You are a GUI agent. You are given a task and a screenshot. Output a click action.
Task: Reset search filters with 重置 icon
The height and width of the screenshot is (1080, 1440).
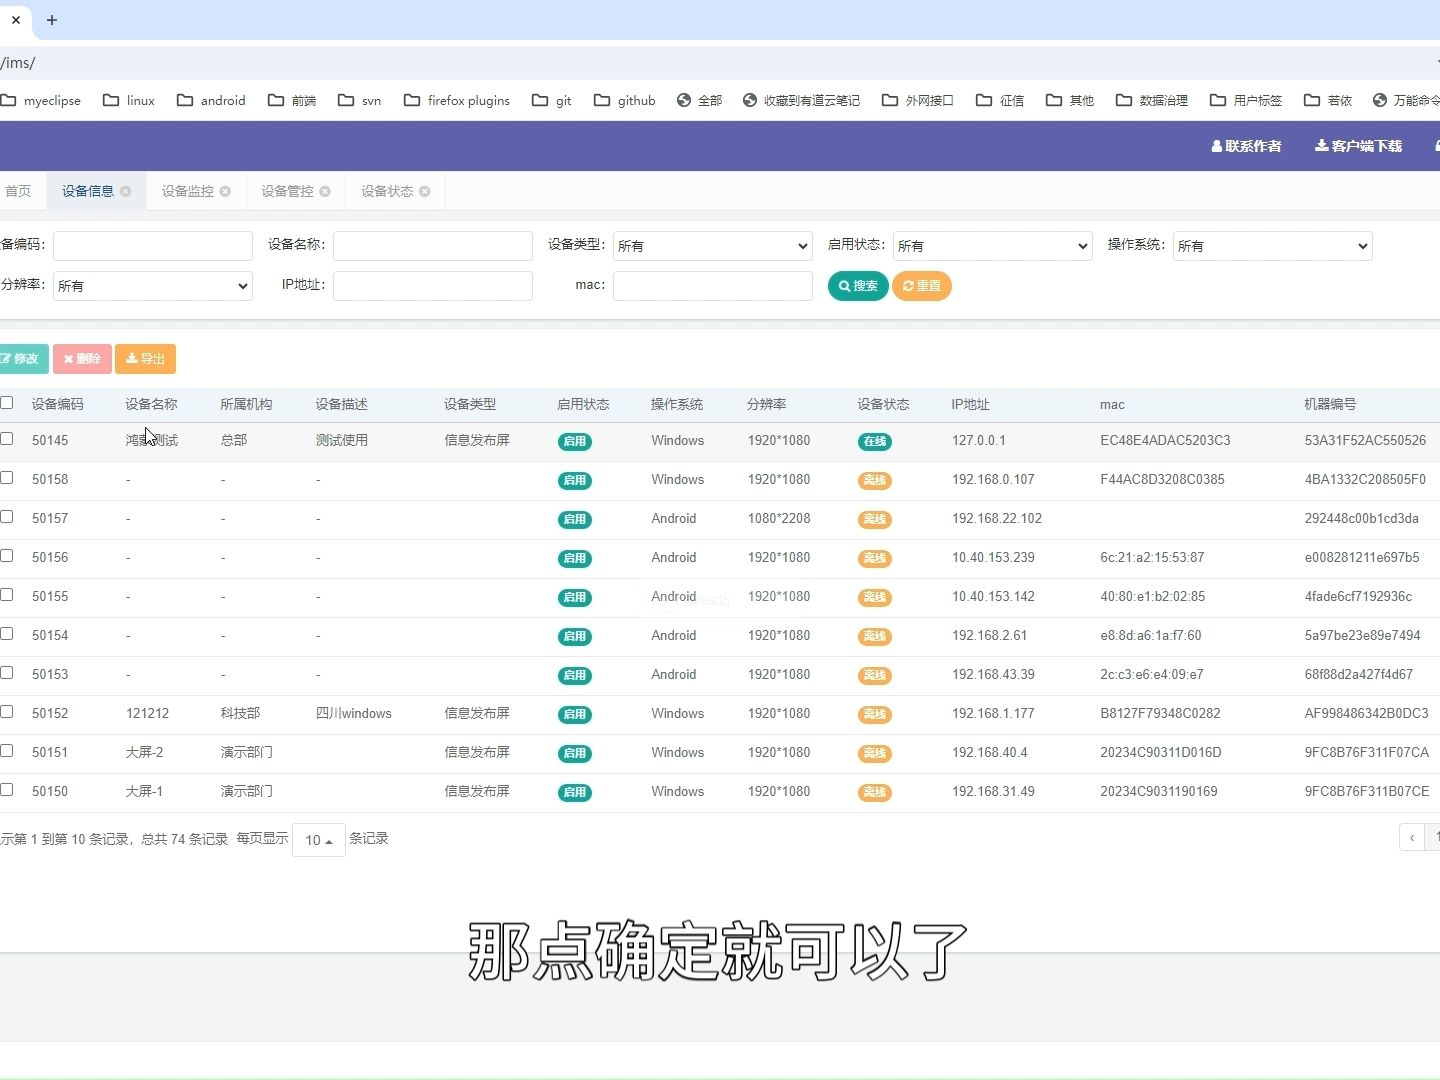coord(921,286)
